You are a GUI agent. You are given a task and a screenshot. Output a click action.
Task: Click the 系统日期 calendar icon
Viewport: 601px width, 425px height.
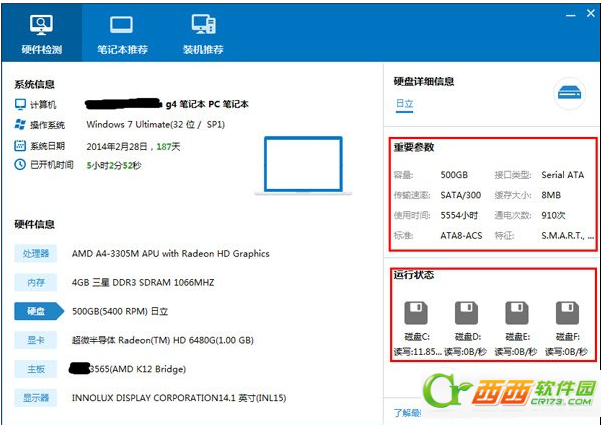[20, 146]
